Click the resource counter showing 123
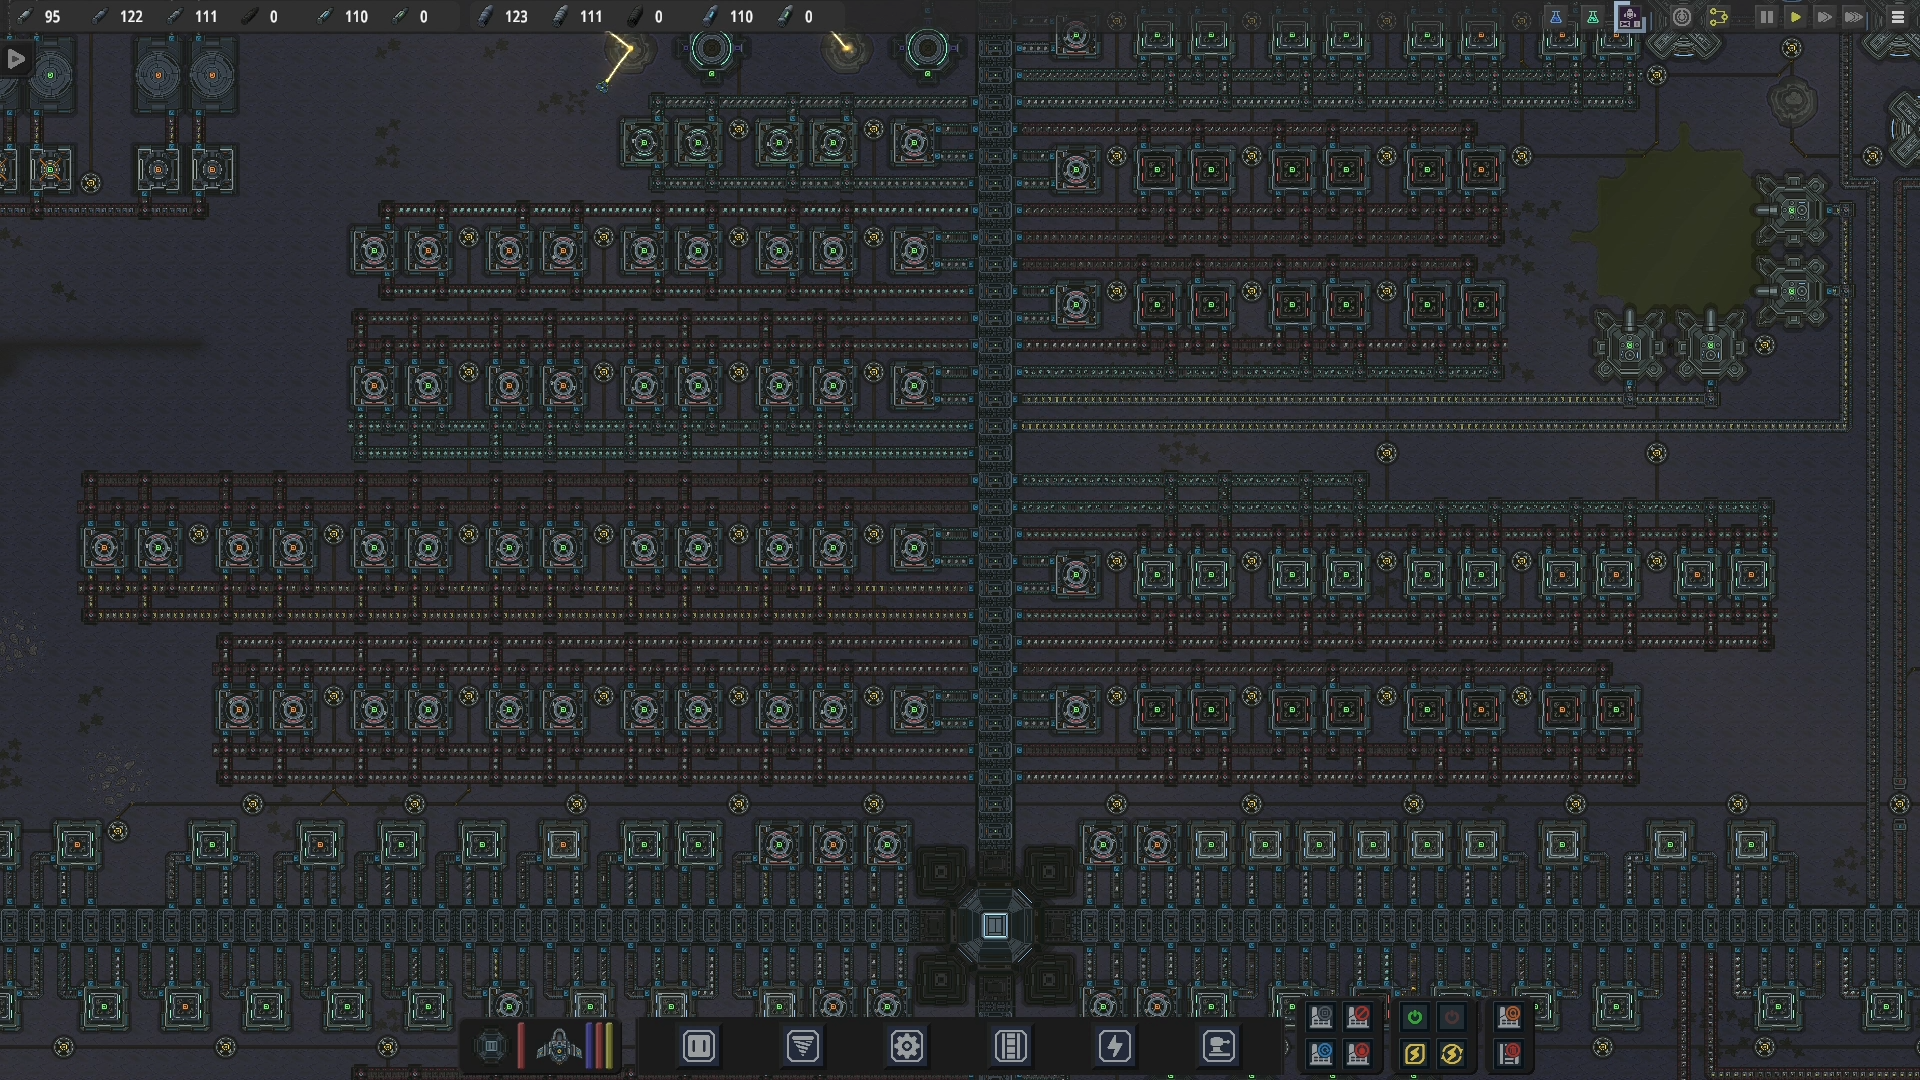The width and height of the screenshot is (1920, 1080). (x=504, y=17)
